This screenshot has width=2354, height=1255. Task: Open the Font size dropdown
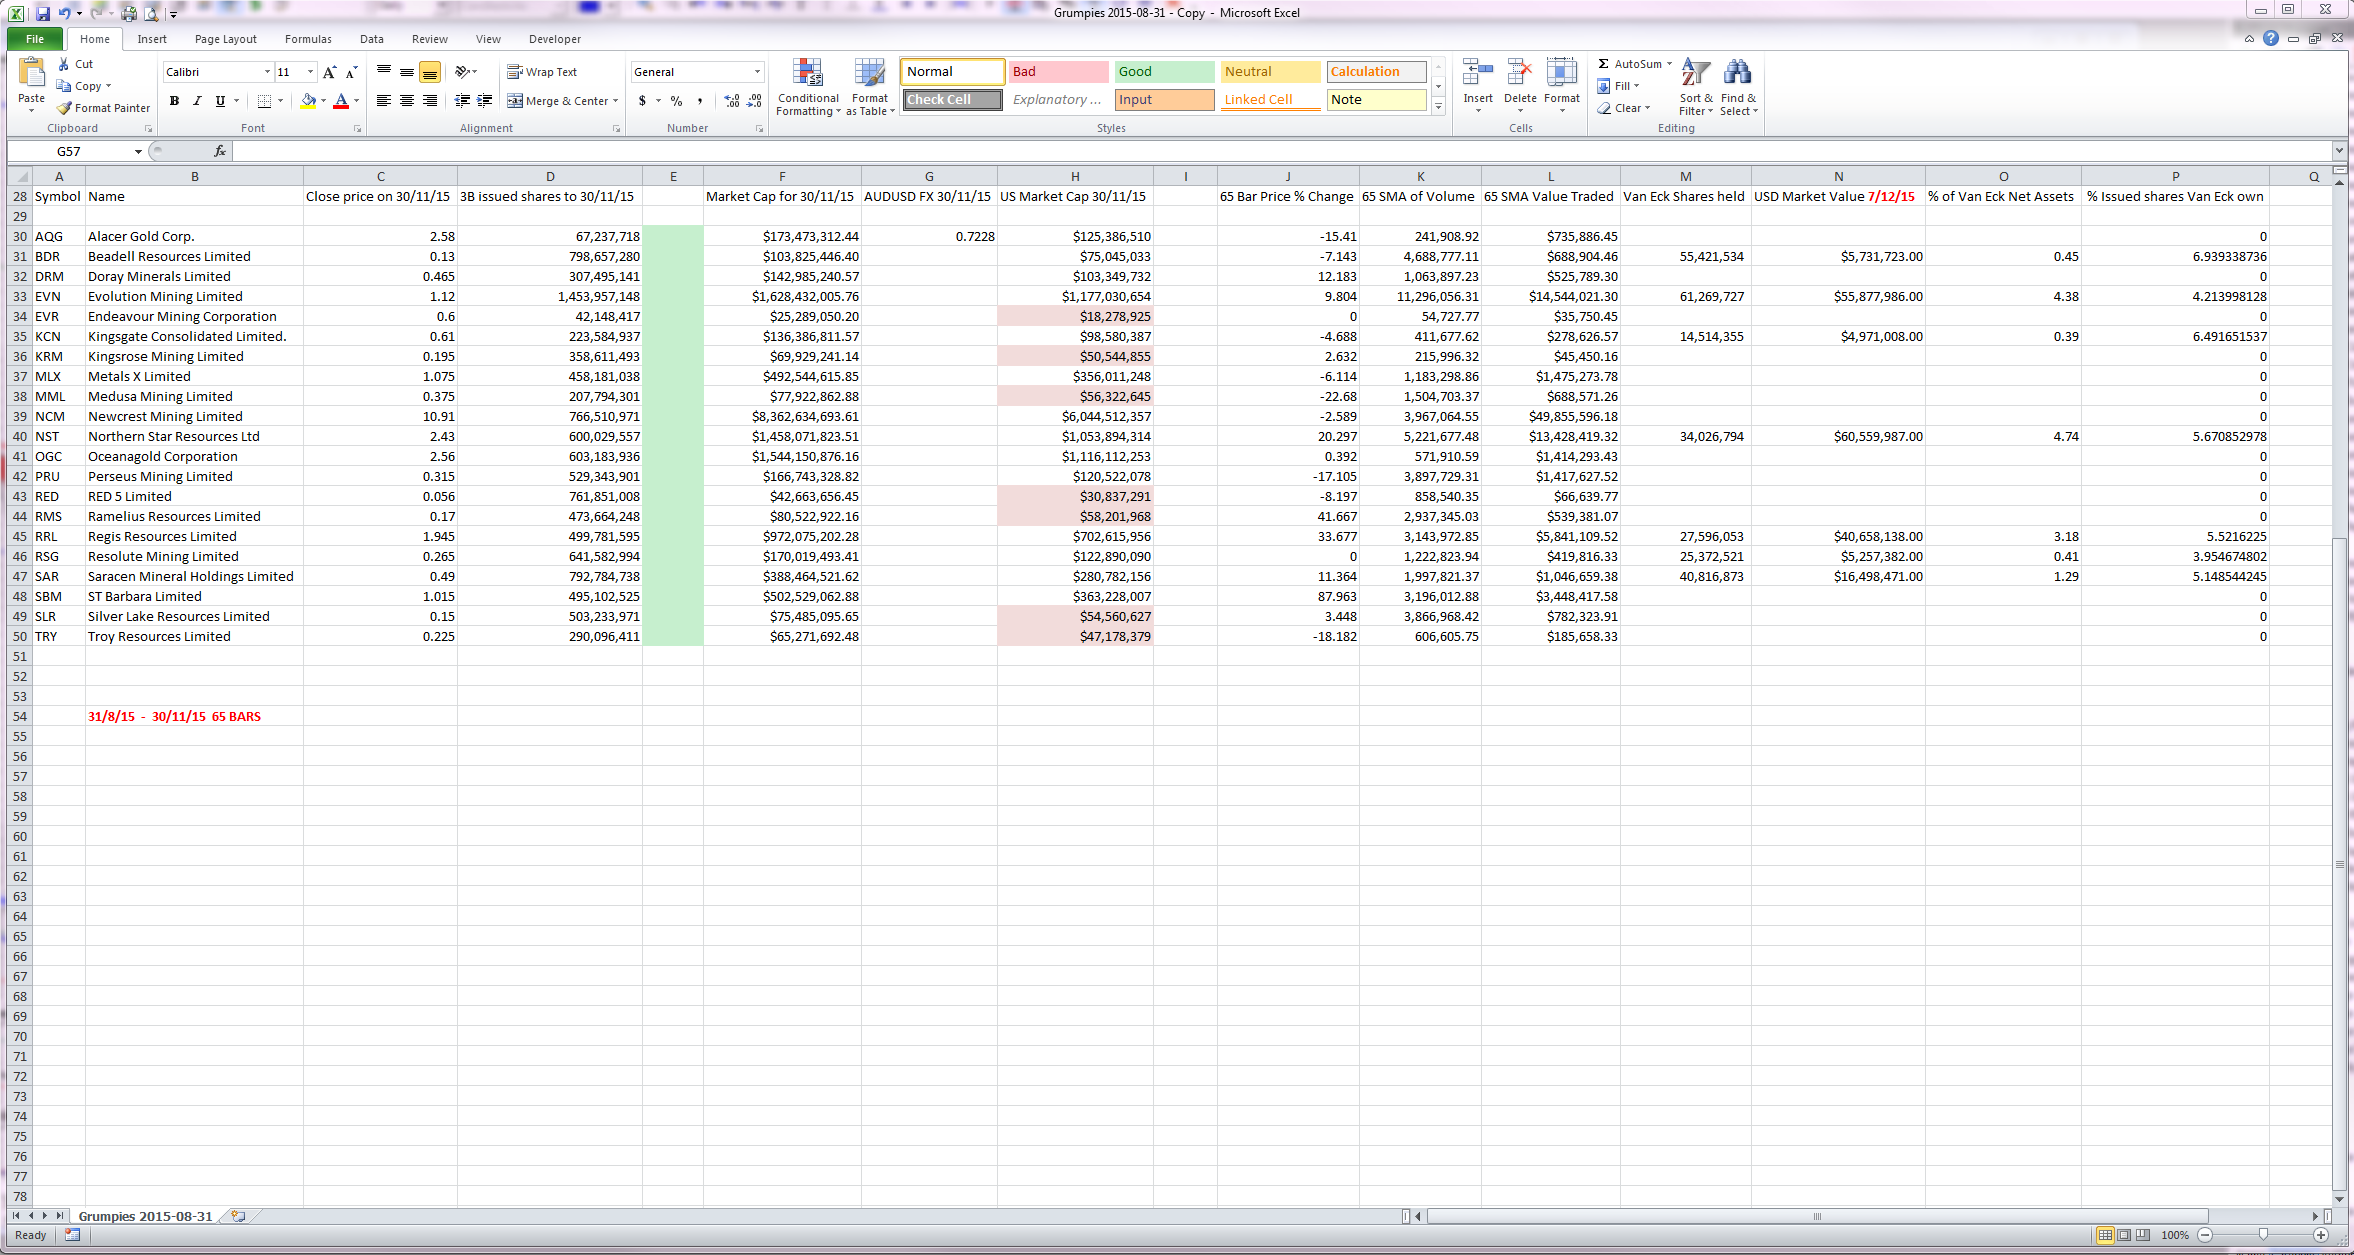click(x=310, y=72)
